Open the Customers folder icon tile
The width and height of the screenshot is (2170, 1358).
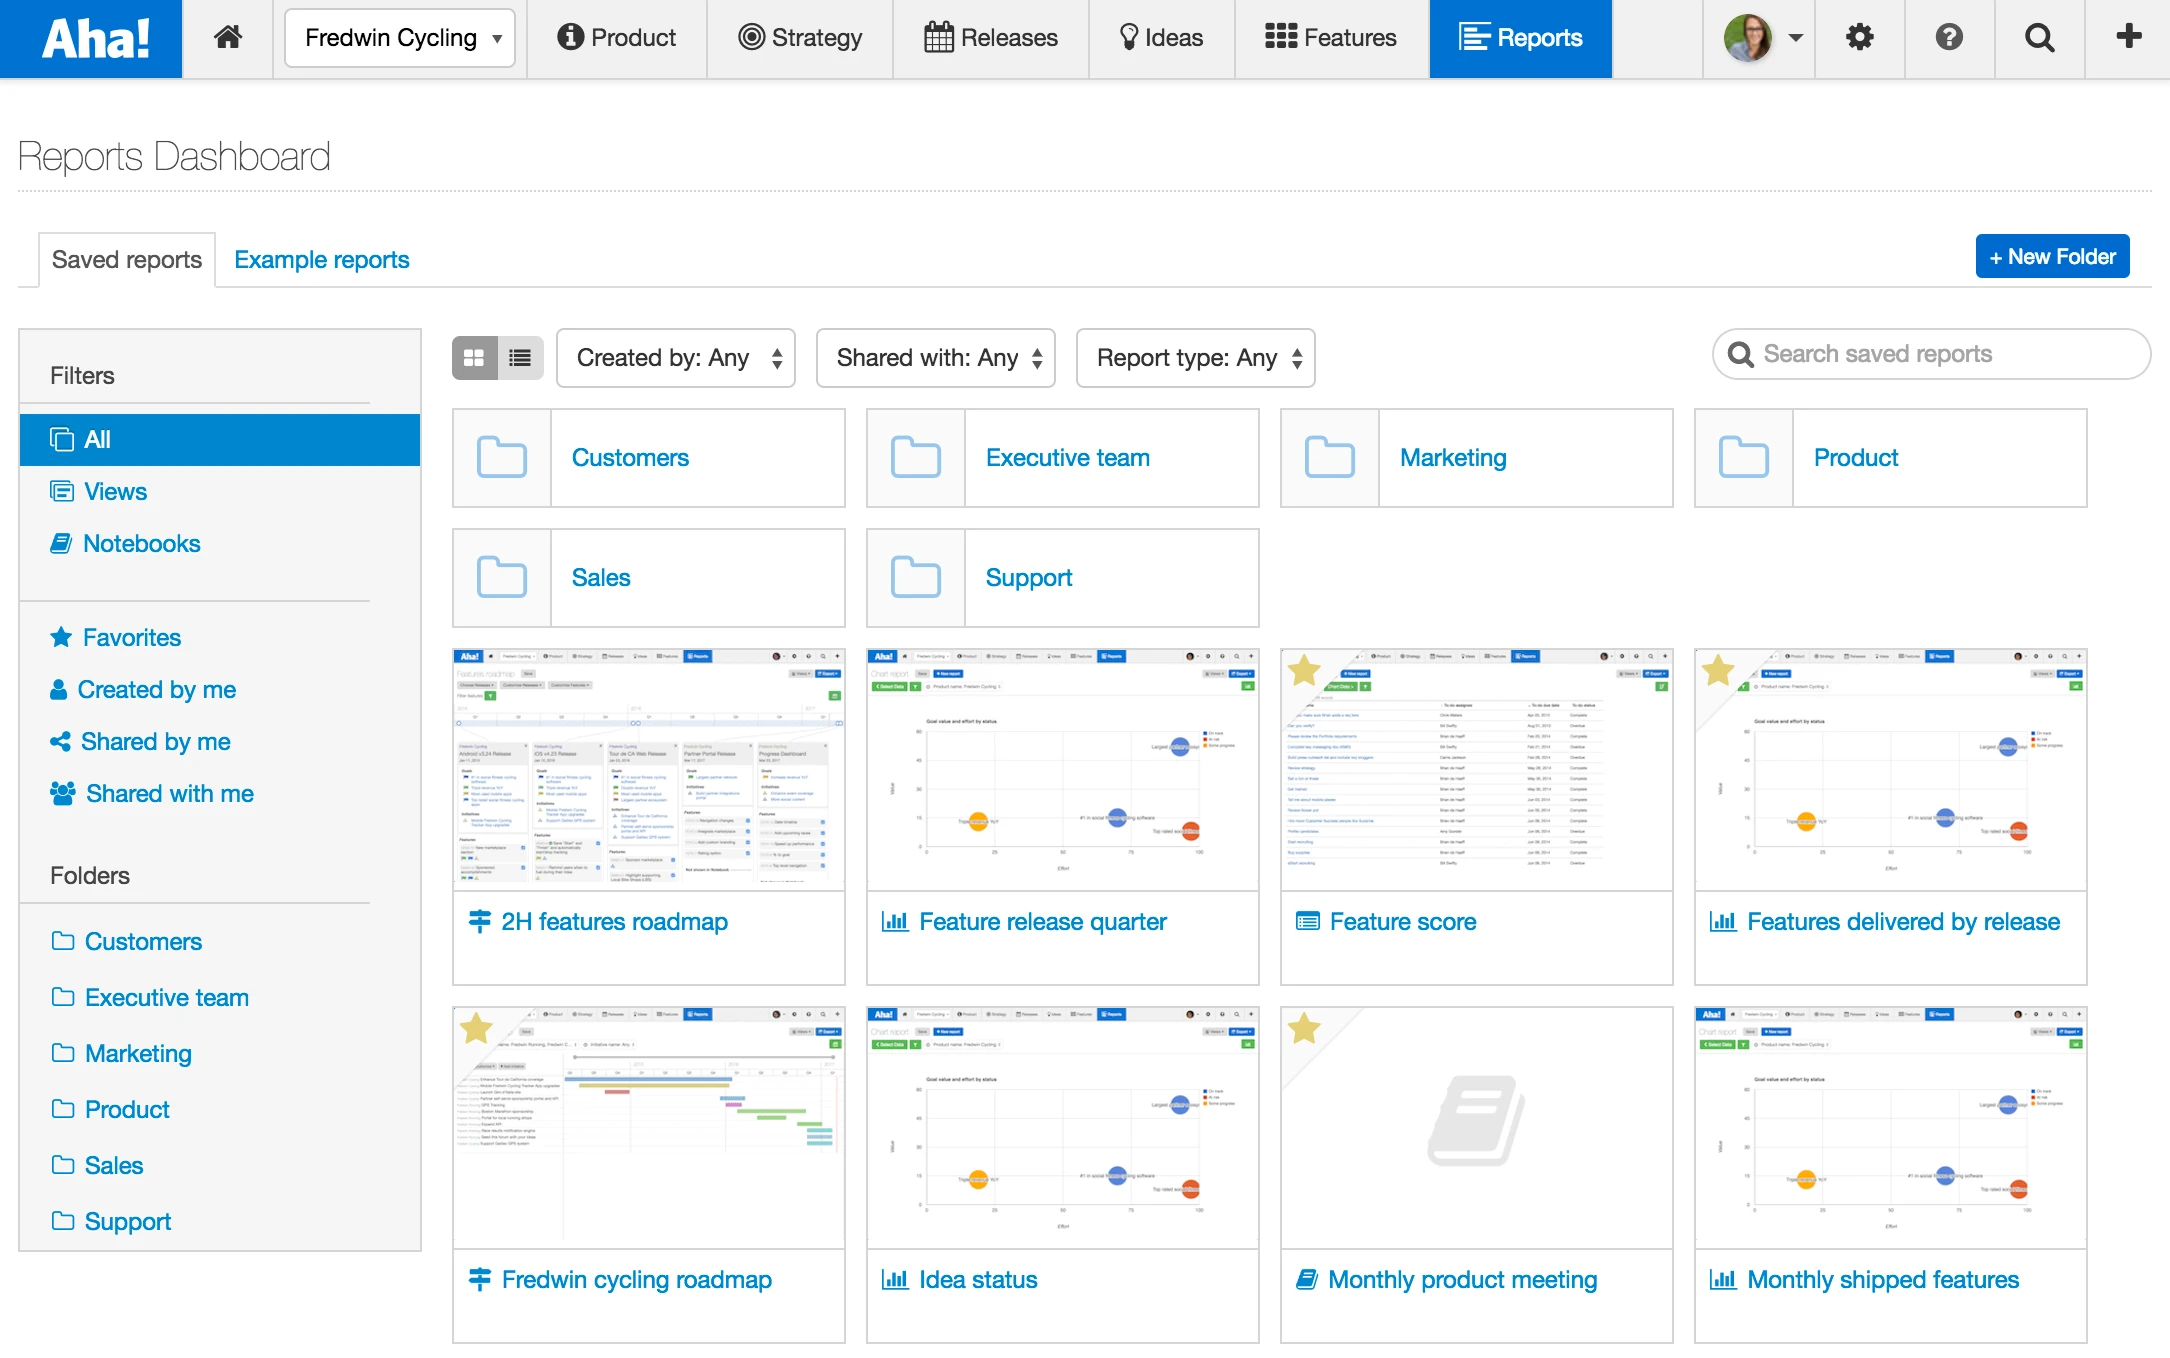(502, 458)
